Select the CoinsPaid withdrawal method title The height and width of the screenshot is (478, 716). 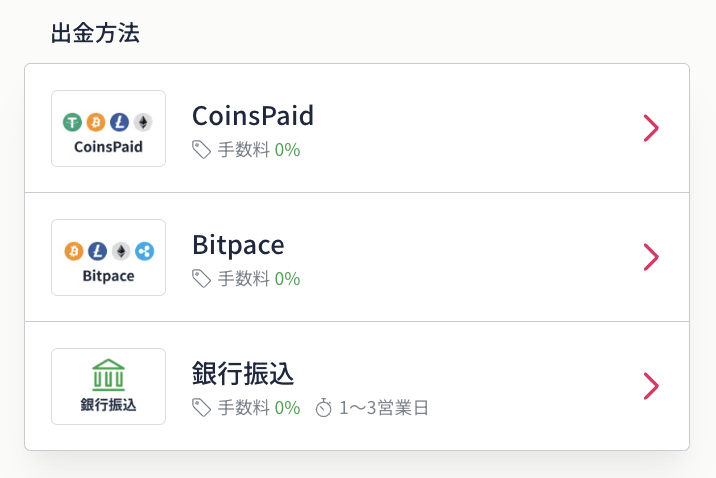[253, 116]
